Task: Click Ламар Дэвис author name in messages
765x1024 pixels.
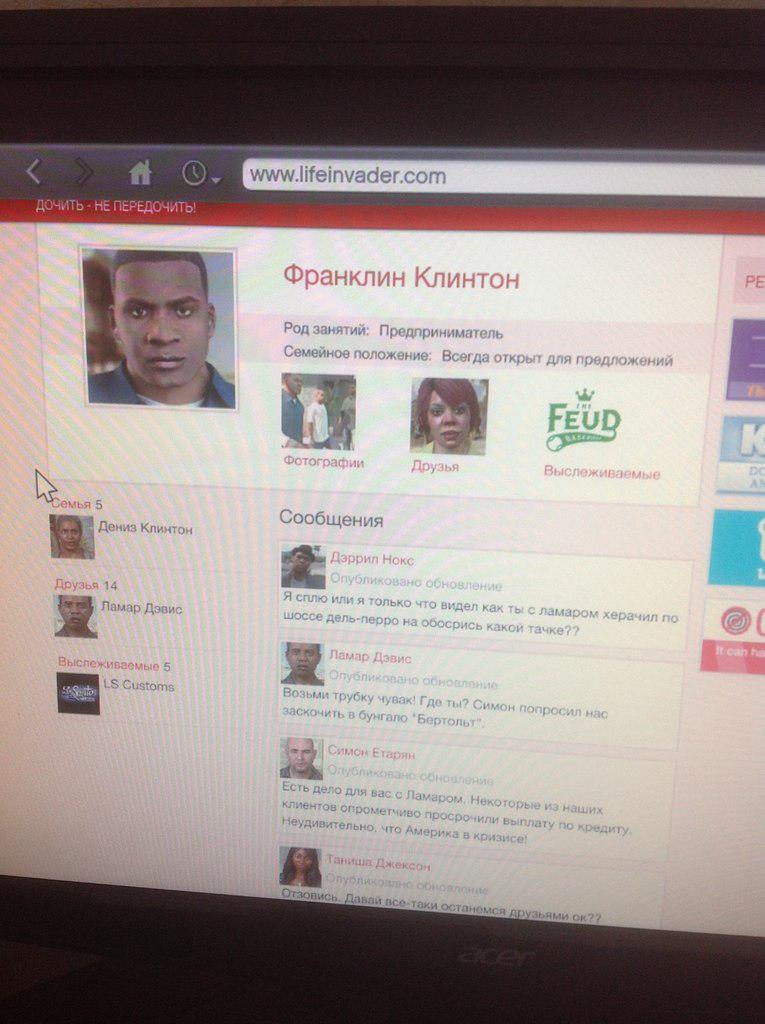Action: point(370,656)
